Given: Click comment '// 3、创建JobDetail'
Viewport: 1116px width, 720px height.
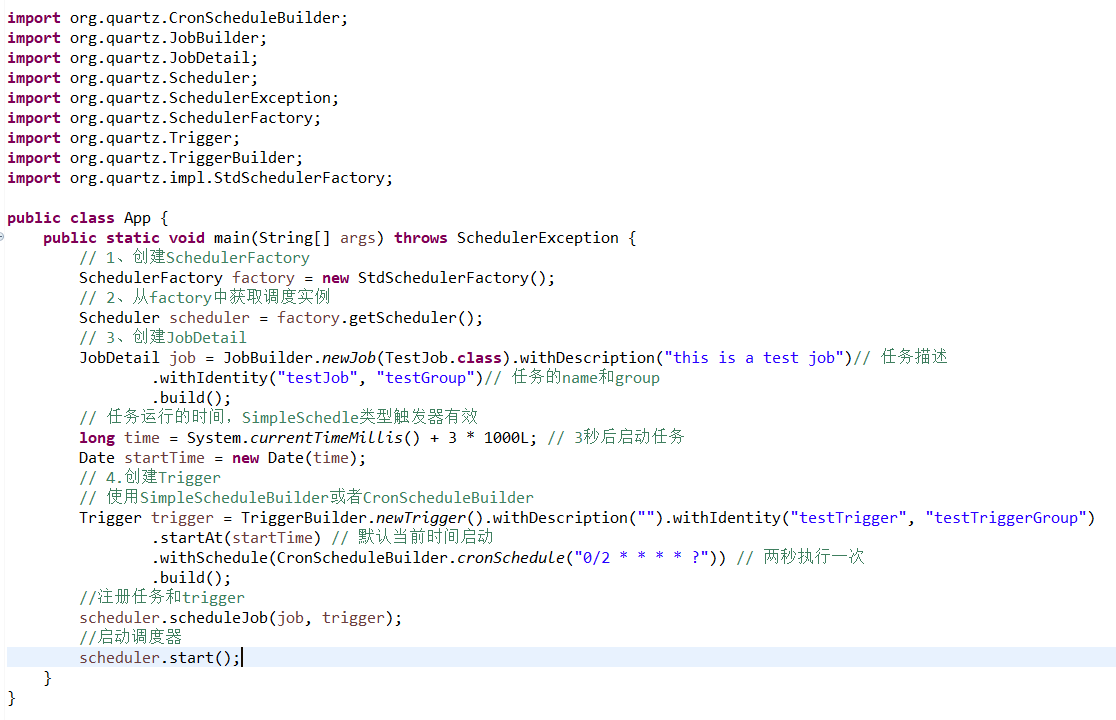Looking at the screenshot, I should (163, 337).
